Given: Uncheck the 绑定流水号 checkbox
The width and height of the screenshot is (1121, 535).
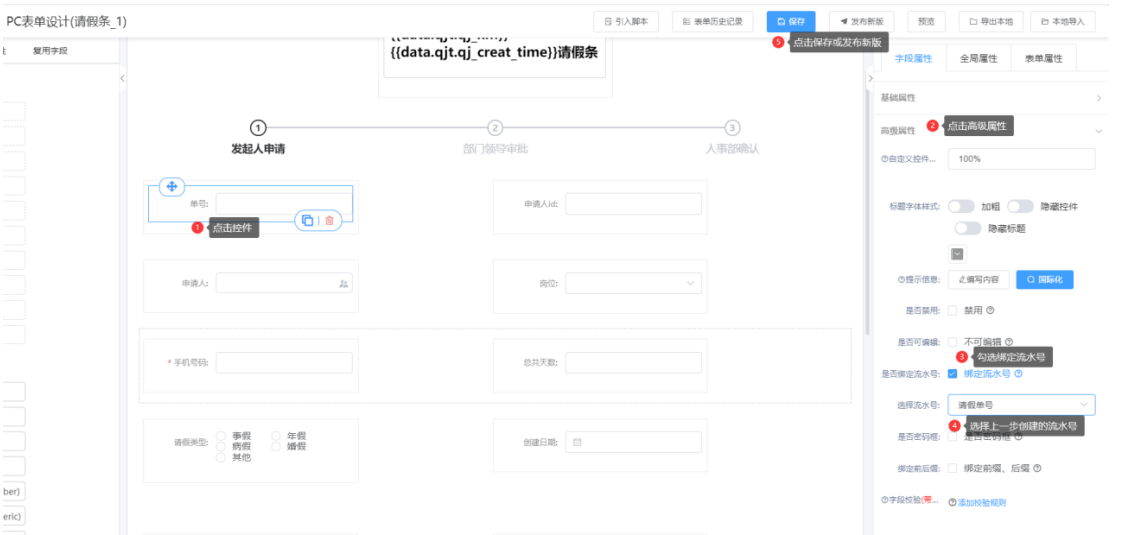Looking at the screenshot, I should (952, 373).
